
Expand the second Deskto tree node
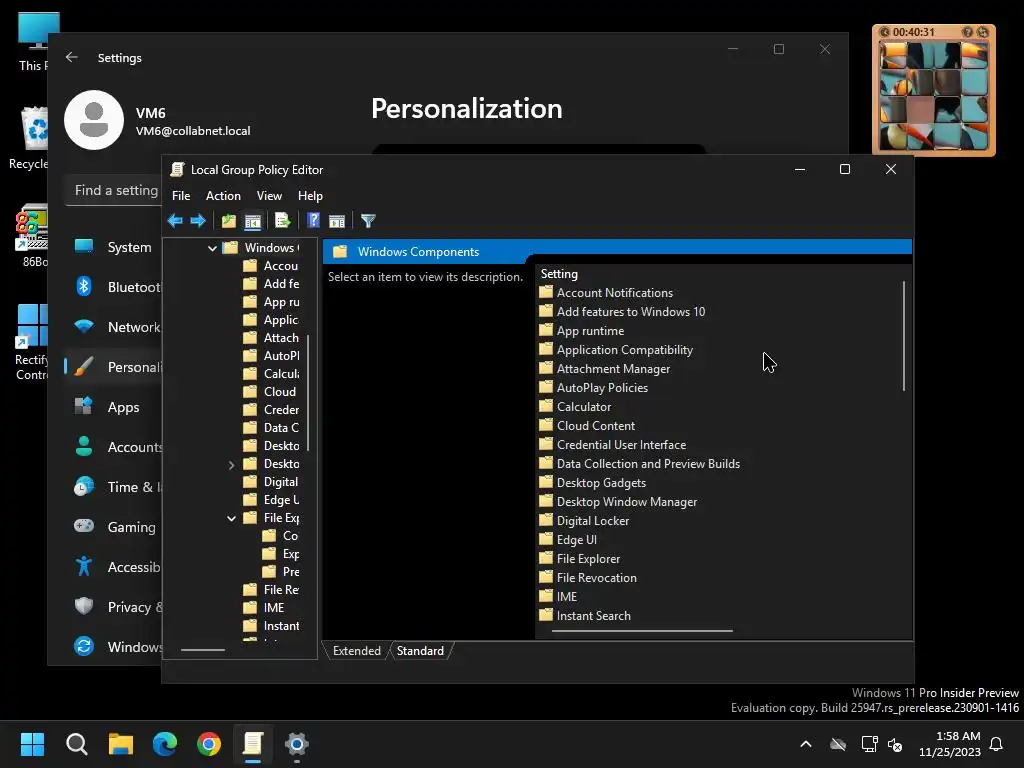[x=231, y=465]
